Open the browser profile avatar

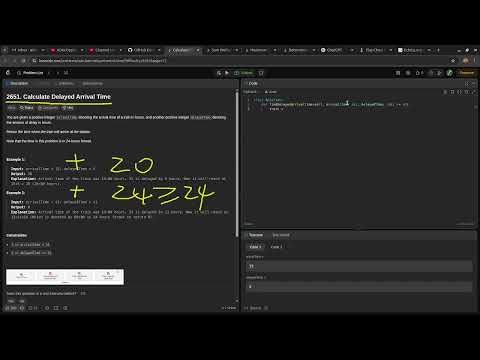[x=466, y=61]
